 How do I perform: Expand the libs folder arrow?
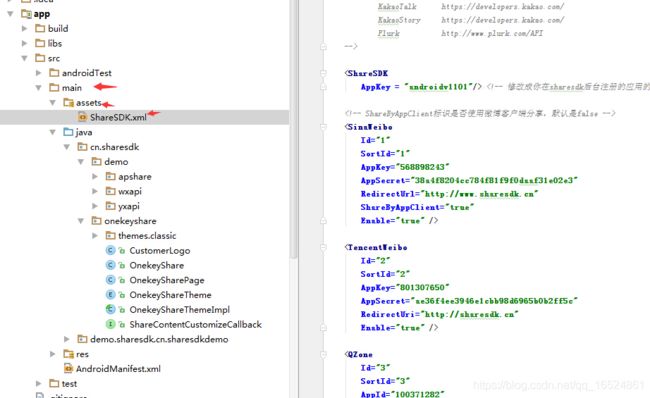point(24,43)
